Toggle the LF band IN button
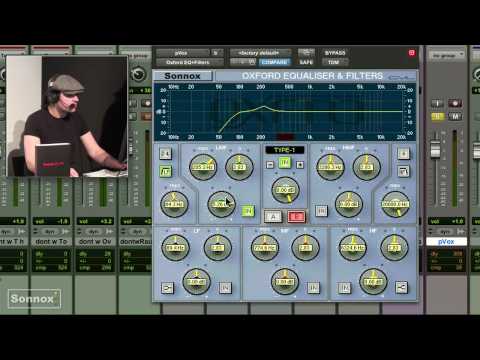480x360 pixels. [x=225, y=288]
